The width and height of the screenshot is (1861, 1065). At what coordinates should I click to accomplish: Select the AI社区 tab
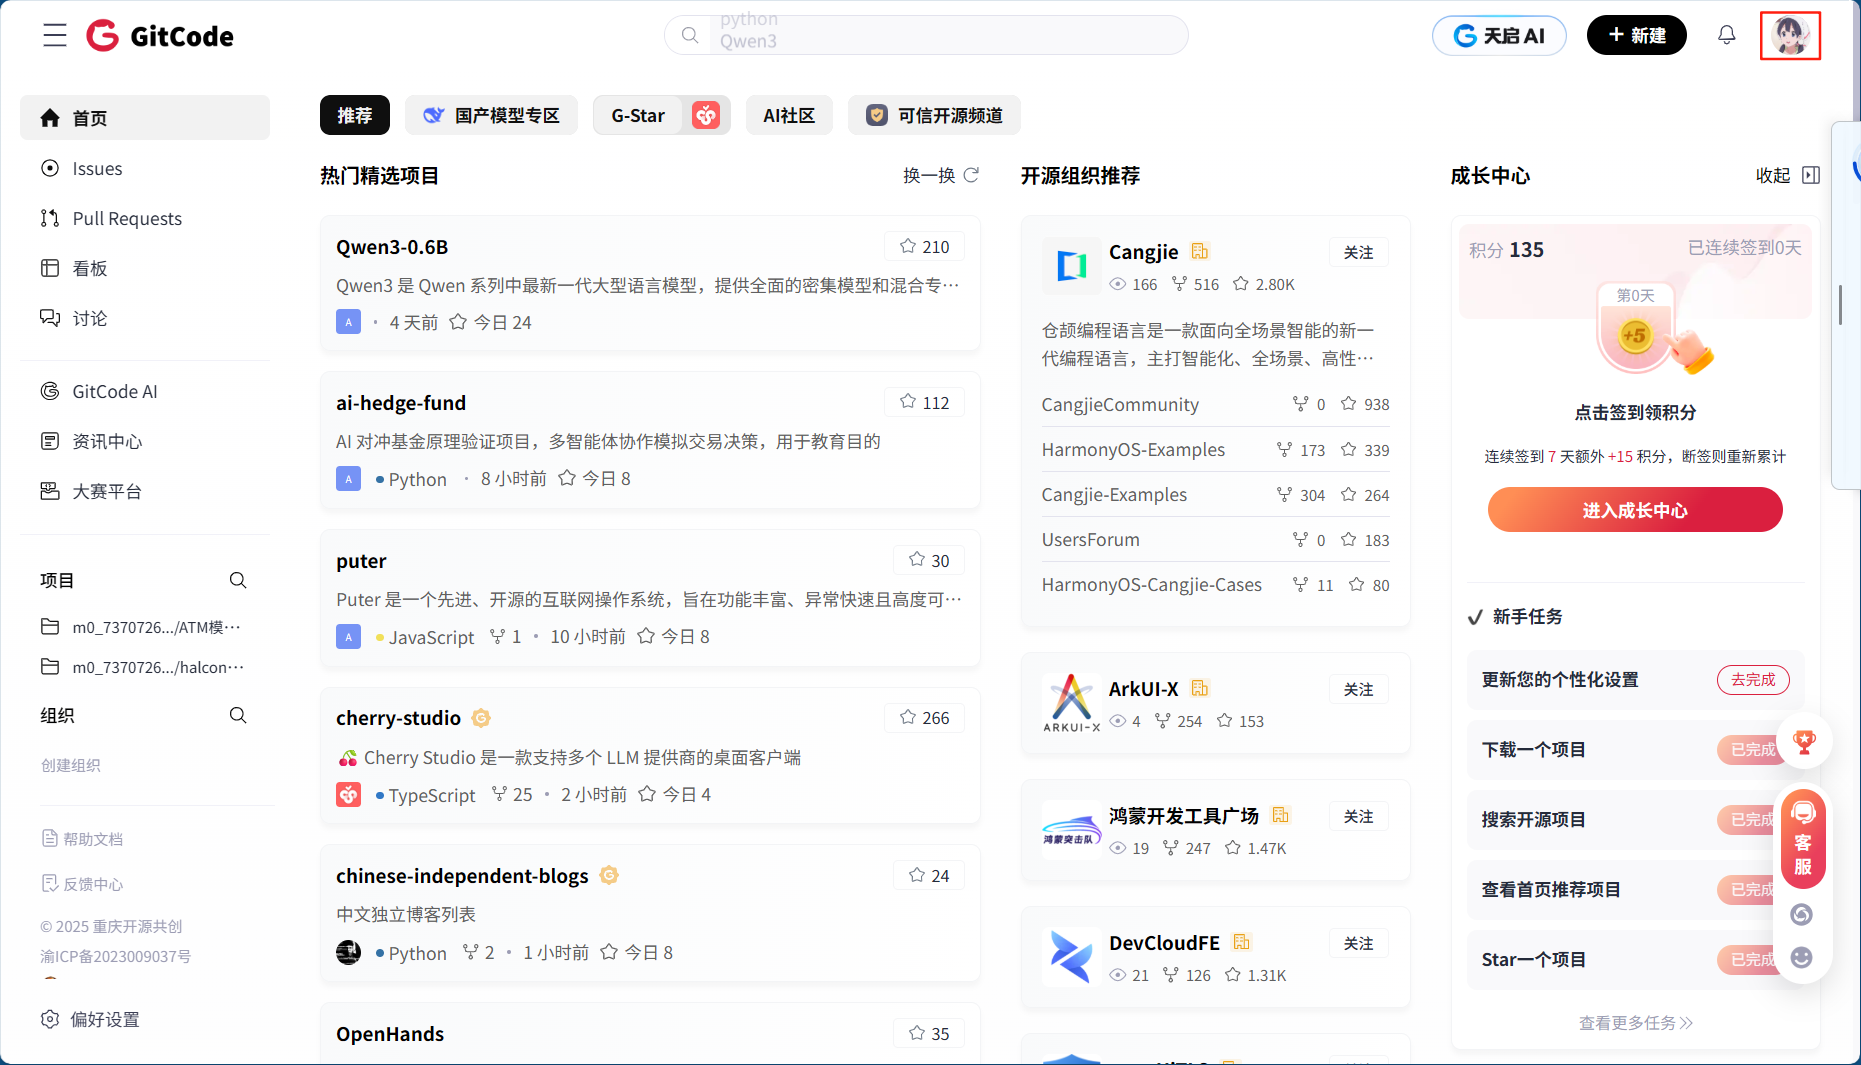pyautogui.click(x=789, y=115)
